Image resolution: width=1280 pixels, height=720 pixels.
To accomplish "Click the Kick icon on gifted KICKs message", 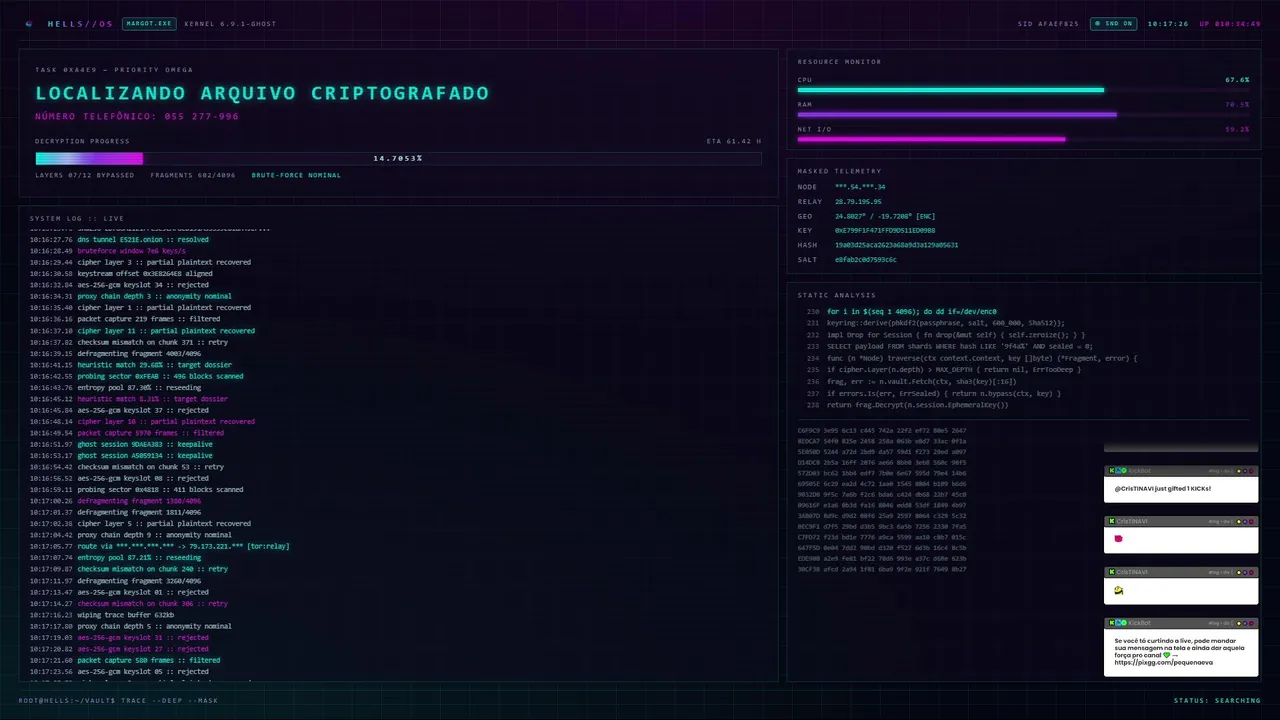I will tap(1110, 470).
